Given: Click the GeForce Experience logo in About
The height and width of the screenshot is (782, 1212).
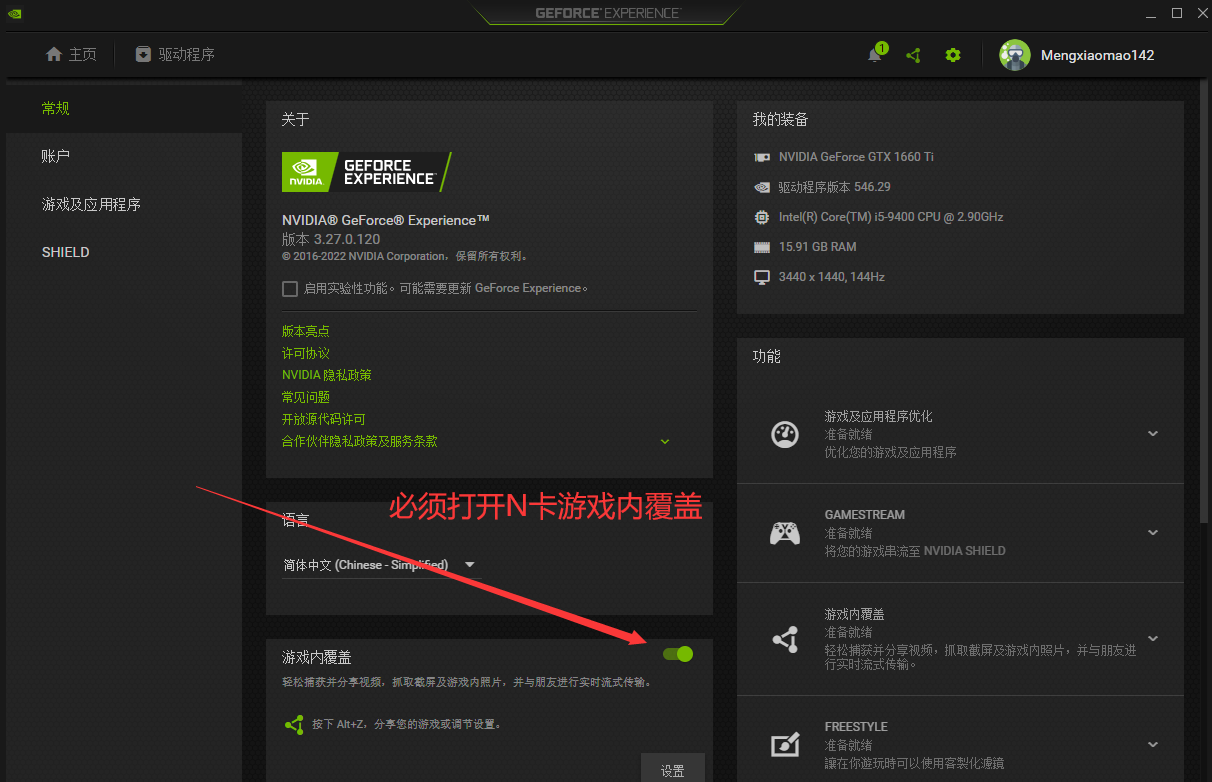Looking at the screenshot, I should click(366, 172).
